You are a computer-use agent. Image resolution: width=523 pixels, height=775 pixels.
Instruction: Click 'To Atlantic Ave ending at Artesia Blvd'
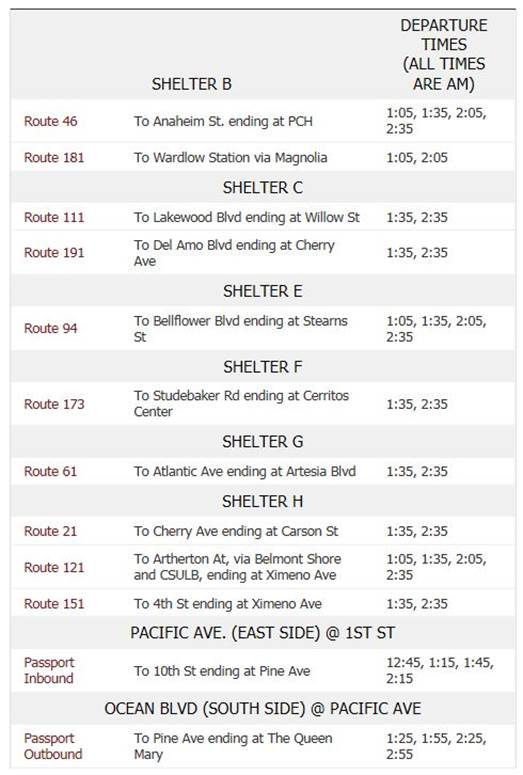pos(245,472)
